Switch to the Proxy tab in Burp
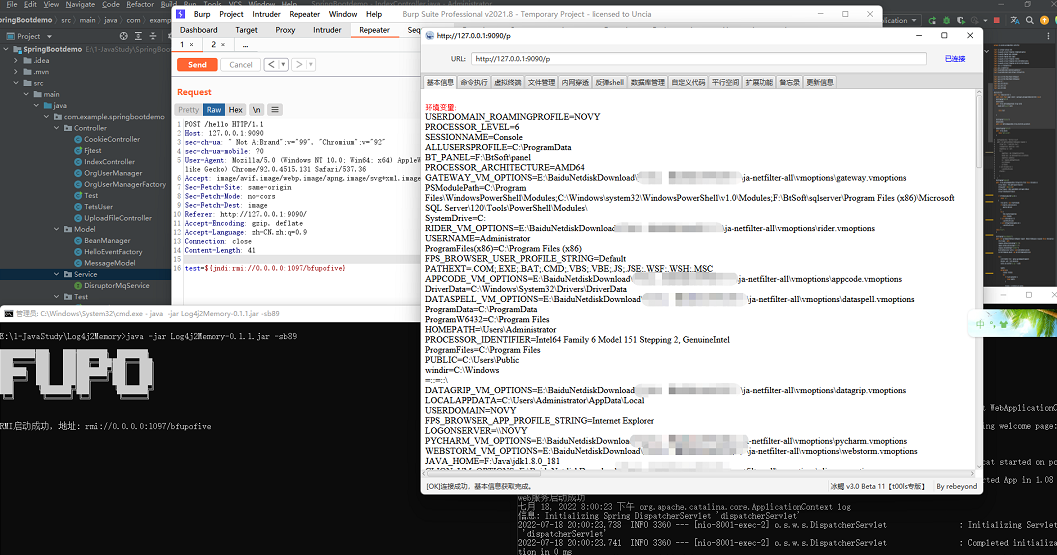 tap(285, 30)
